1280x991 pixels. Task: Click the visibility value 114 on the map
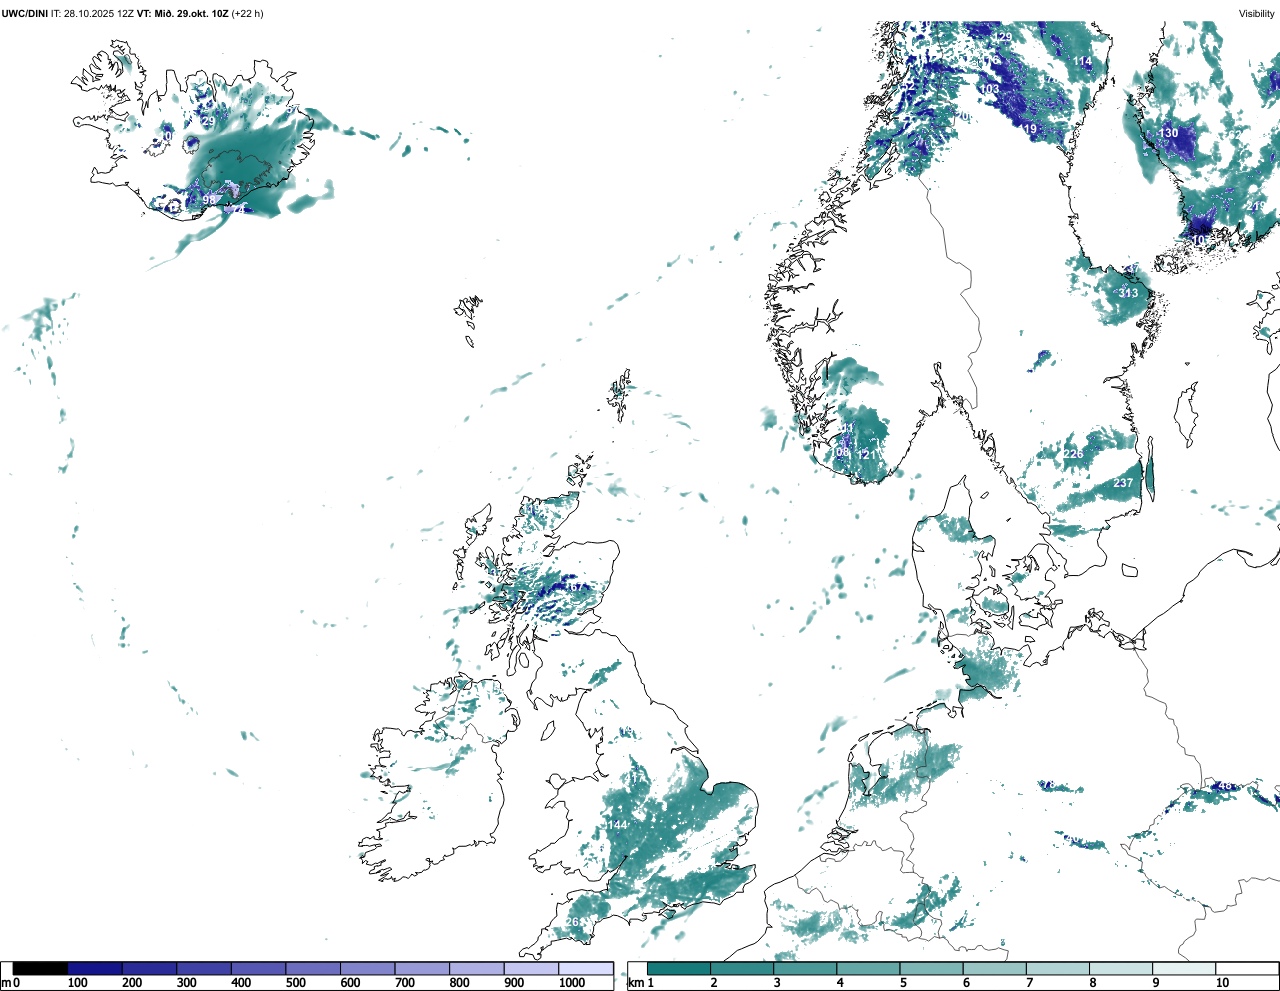pyautogui.click(x=1083, y=61)
